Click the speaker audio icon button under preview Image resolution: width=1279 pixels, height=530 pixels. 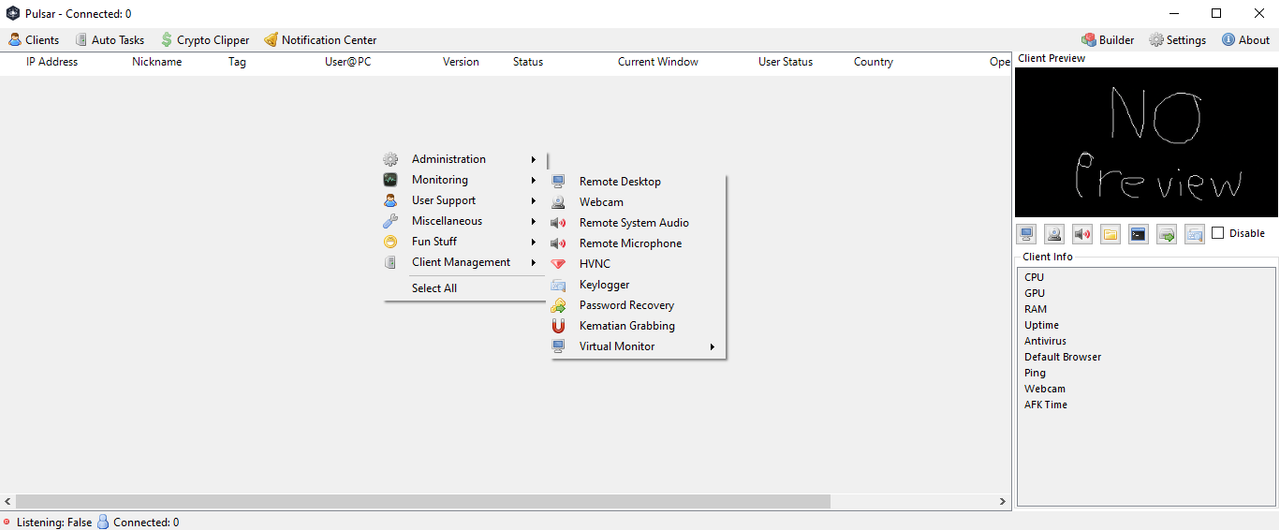1082,234
